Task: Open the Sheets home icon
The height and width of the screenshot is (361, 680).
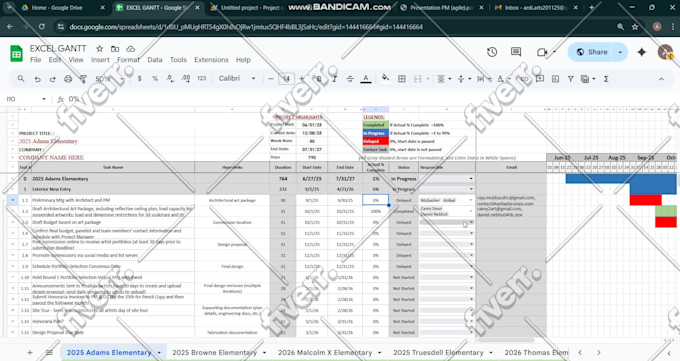Action: click(x=16, y=54)
